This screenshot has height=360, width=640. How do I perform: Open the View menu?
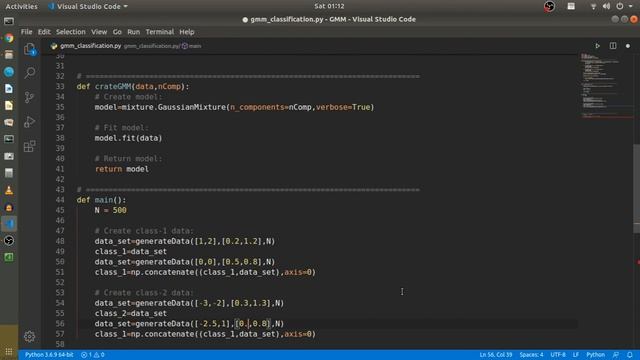[99, 32]
